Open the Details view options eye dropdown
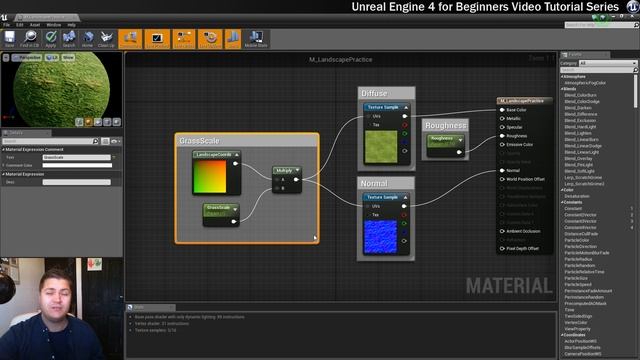The width and height of the screenshot is (640, 360). tap(116, 141)
